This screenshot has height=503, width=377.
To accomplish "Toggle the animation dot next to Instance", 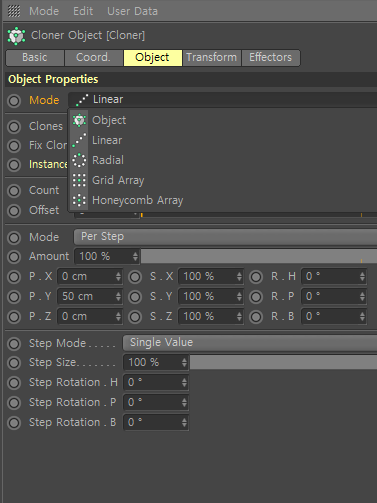I will click(14, 165).
